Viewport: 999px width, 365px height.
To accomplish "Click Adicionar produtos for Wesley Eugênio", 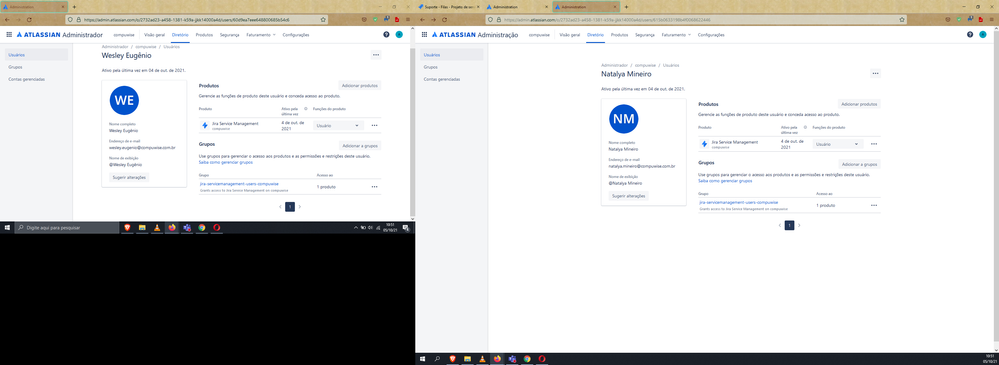I will tap(360, 85).
